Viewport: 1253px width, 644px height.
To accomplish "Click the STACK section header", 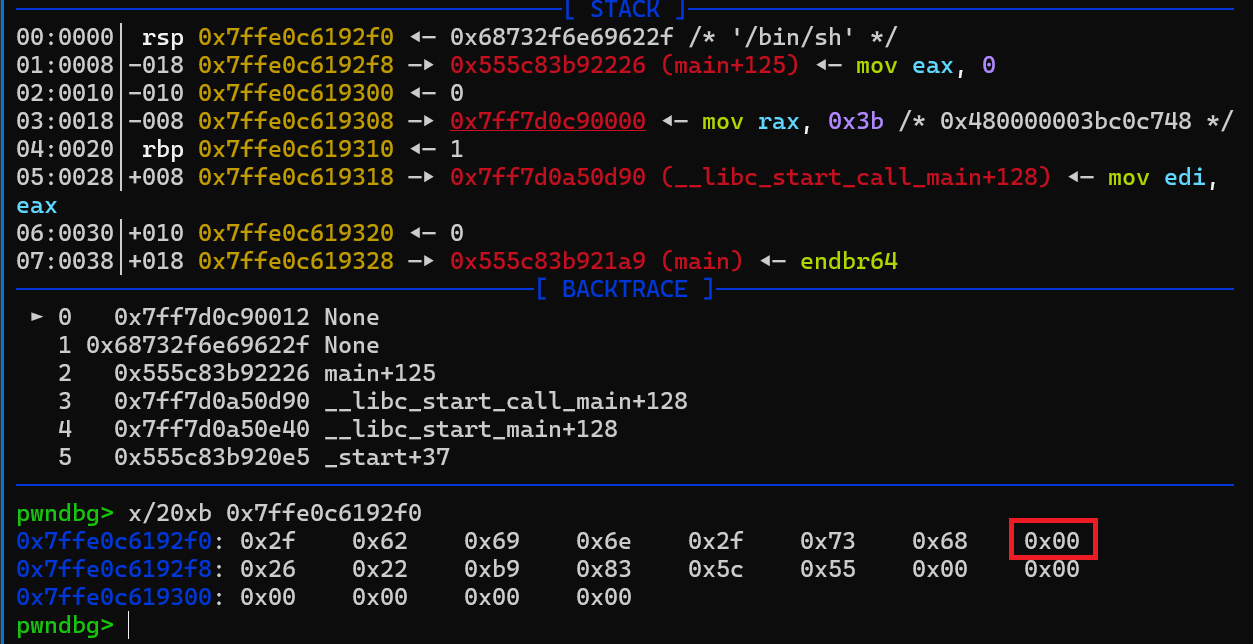I will point(625,11).
